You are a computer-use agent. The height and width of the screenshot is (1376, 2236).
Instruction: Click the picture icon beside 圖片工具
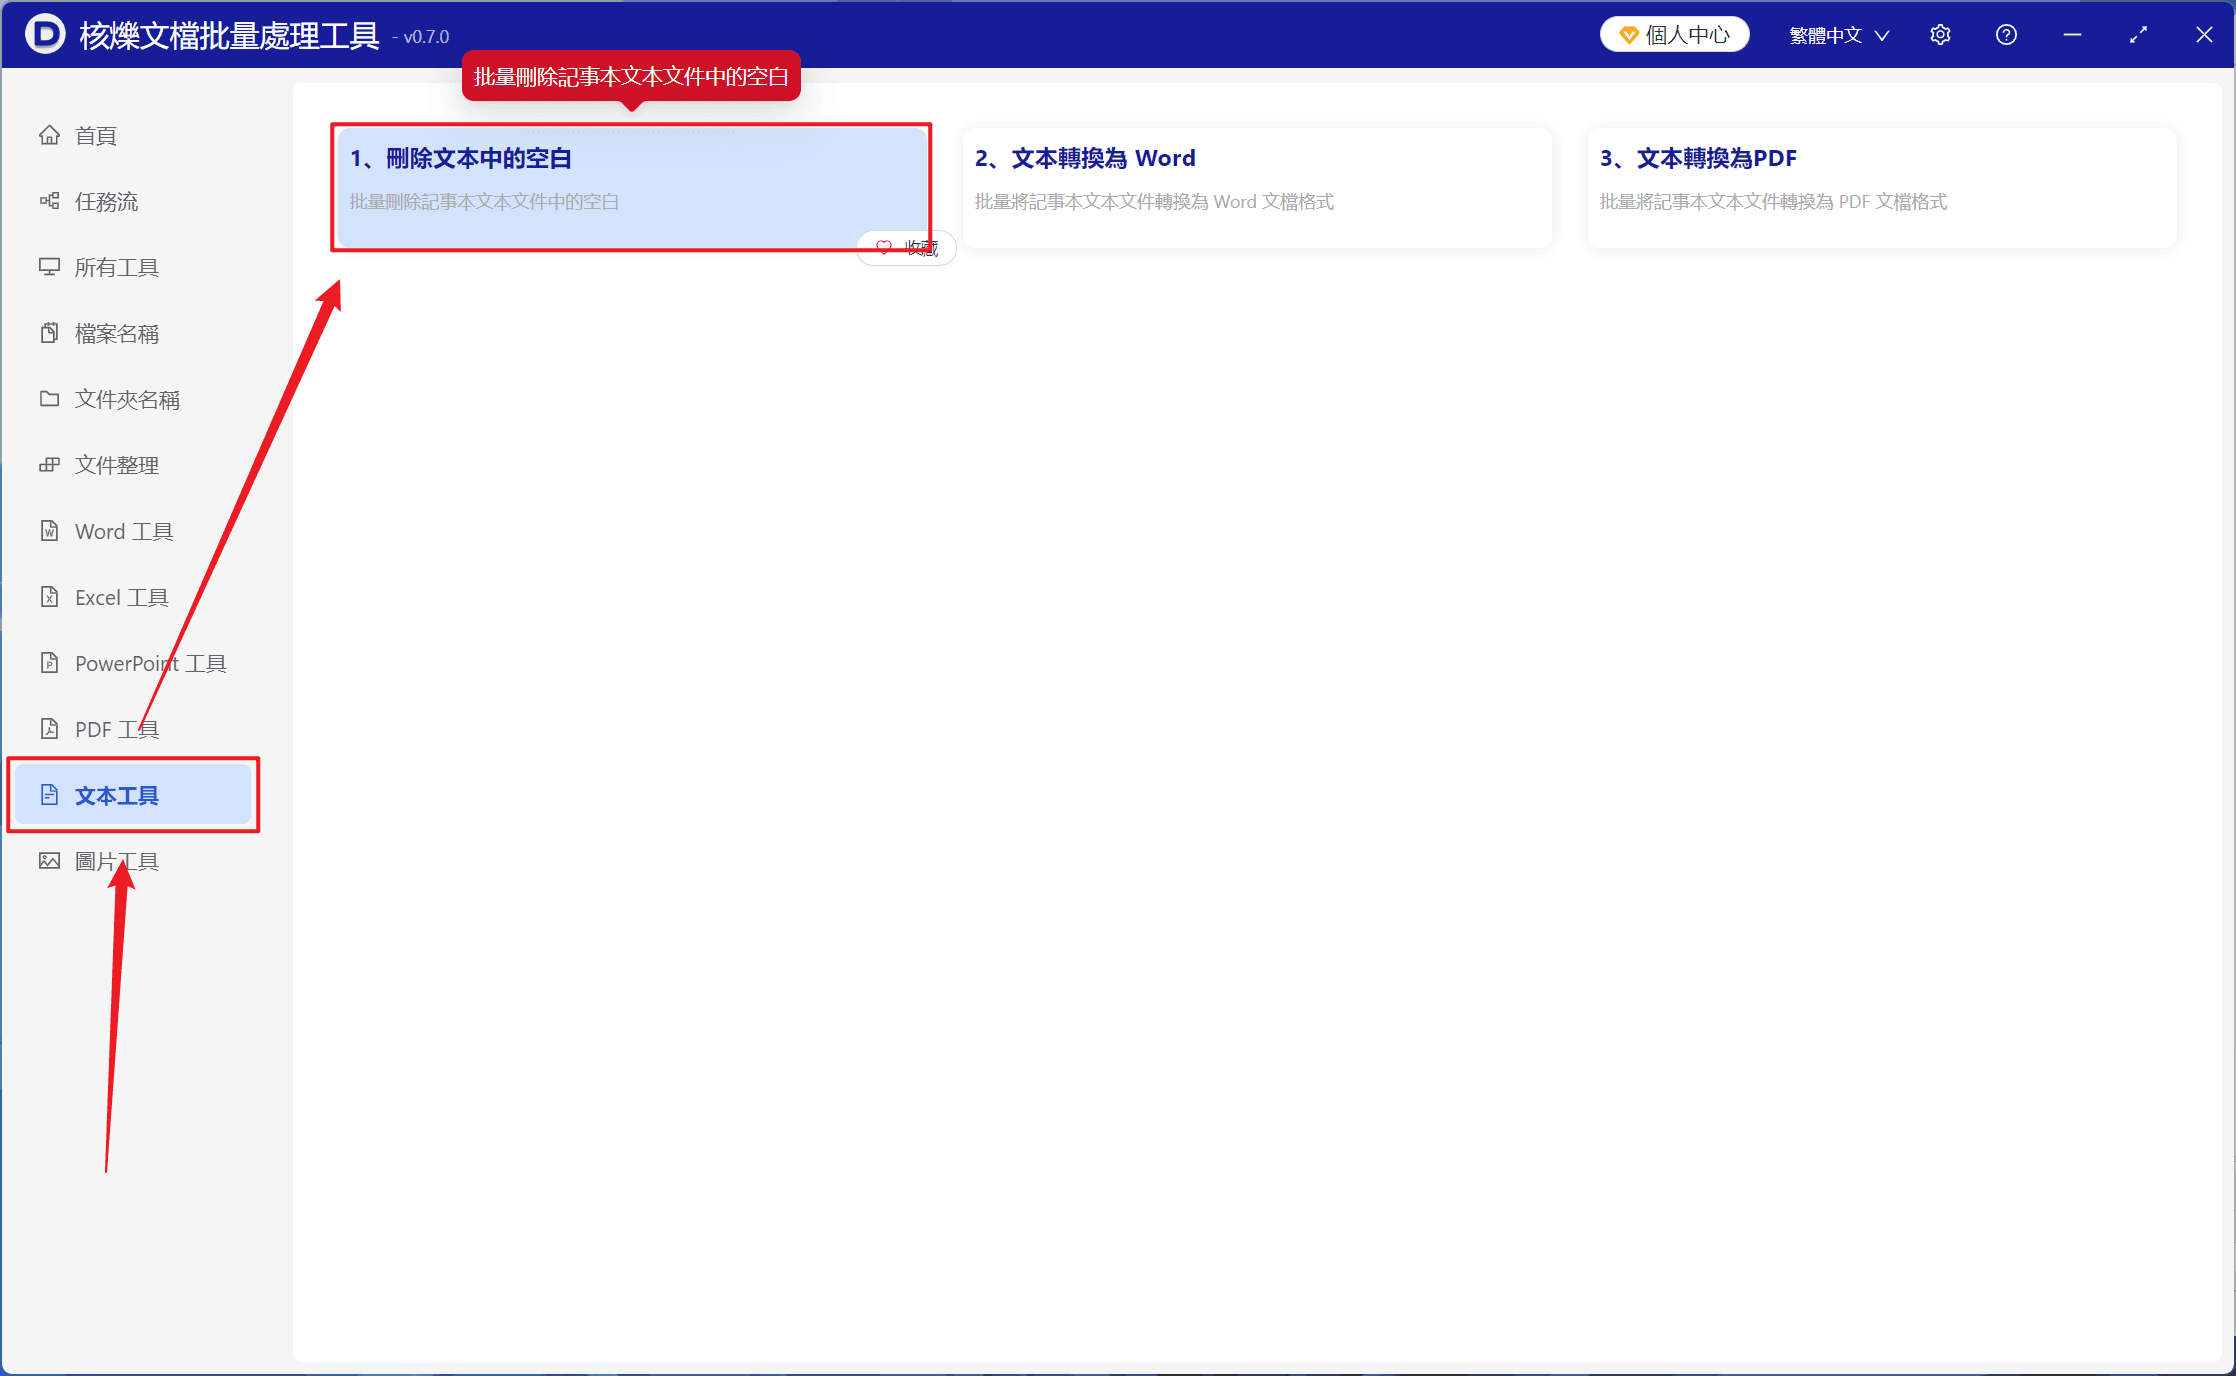click(x=49, y=861)
